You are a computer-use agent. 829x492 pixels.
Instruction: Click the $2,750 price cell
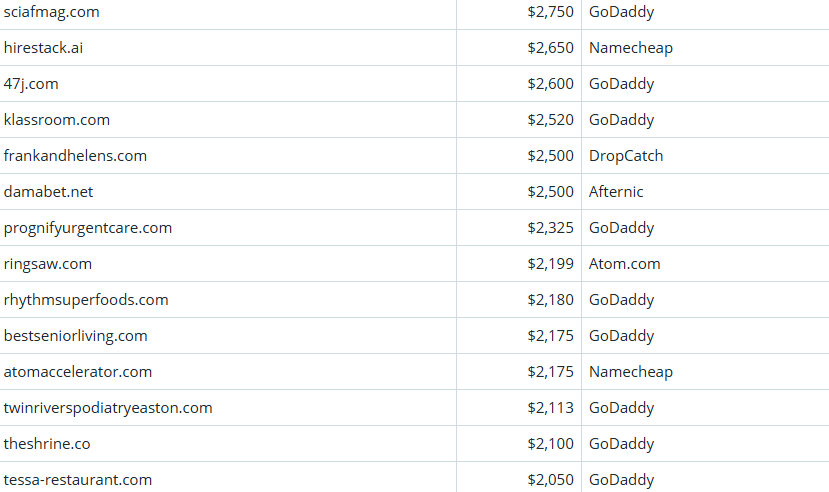pos(550,12)
